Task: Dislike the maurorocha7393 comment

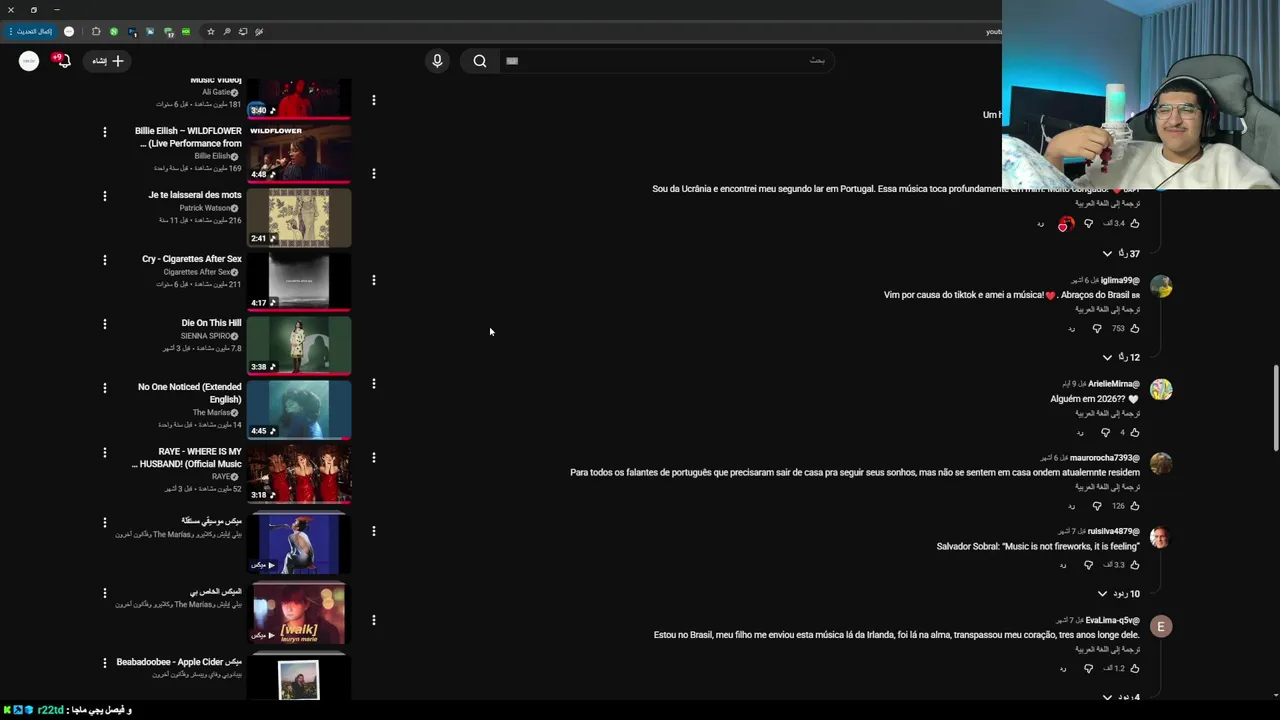Action: tap(1097, 506)
